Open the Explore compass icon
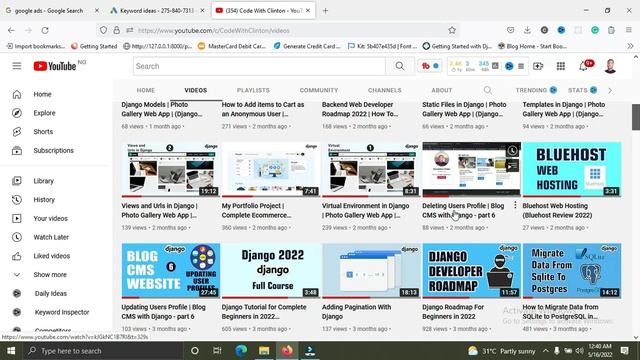 pos(17,113)
